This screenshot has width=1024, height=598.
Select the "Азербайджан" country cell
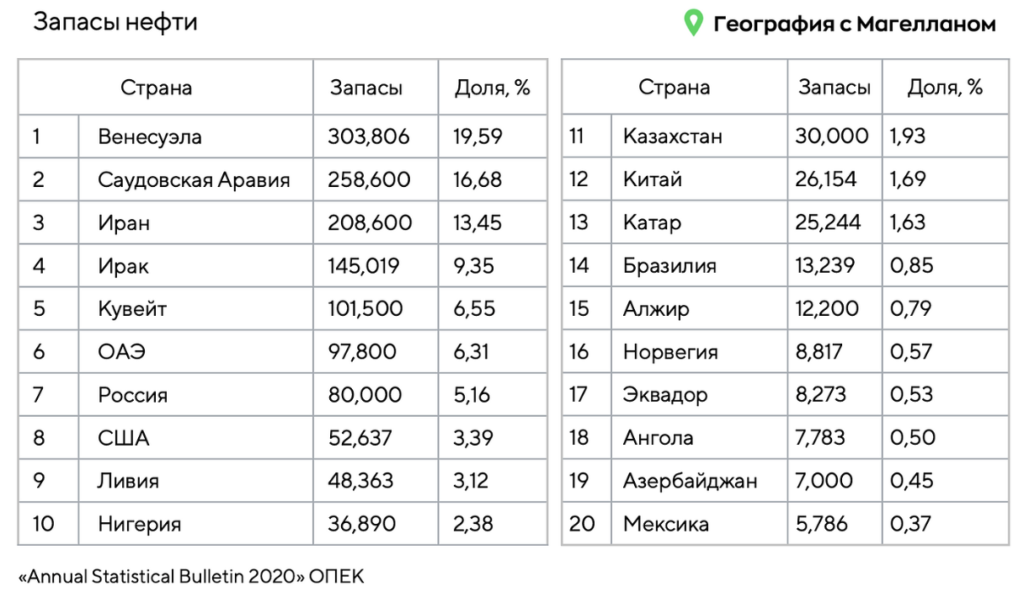point(690,481)
